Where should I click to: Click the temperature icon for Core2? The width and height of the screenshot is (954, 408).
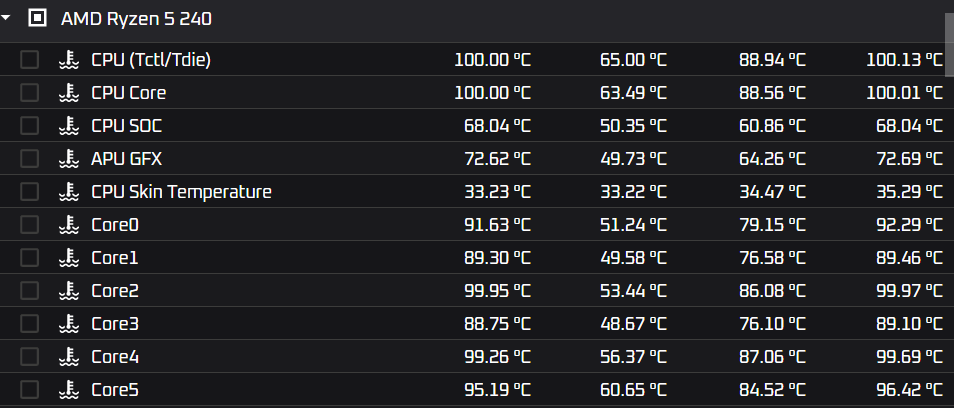69,291
